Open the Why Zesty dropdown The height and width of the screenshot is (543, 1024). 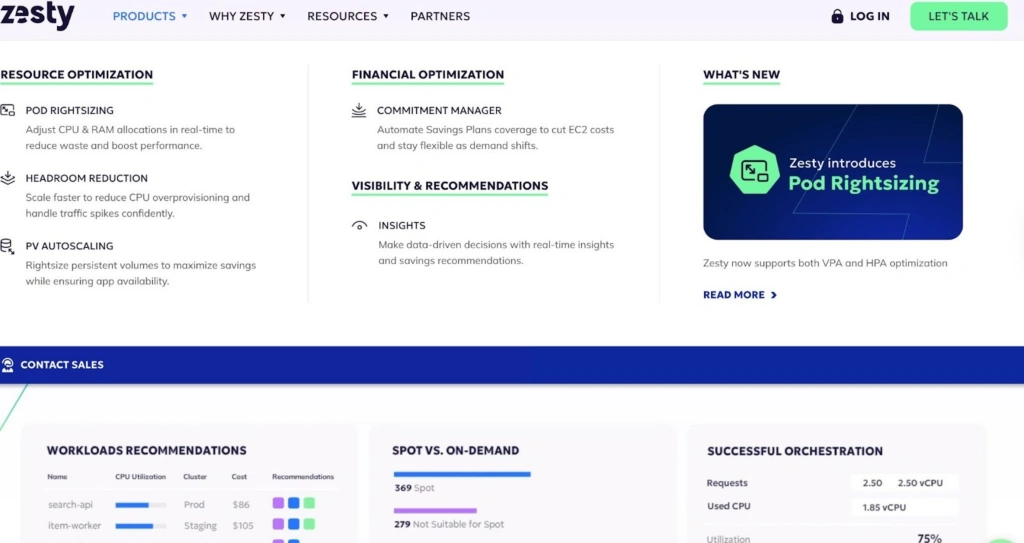click(247, 16)
